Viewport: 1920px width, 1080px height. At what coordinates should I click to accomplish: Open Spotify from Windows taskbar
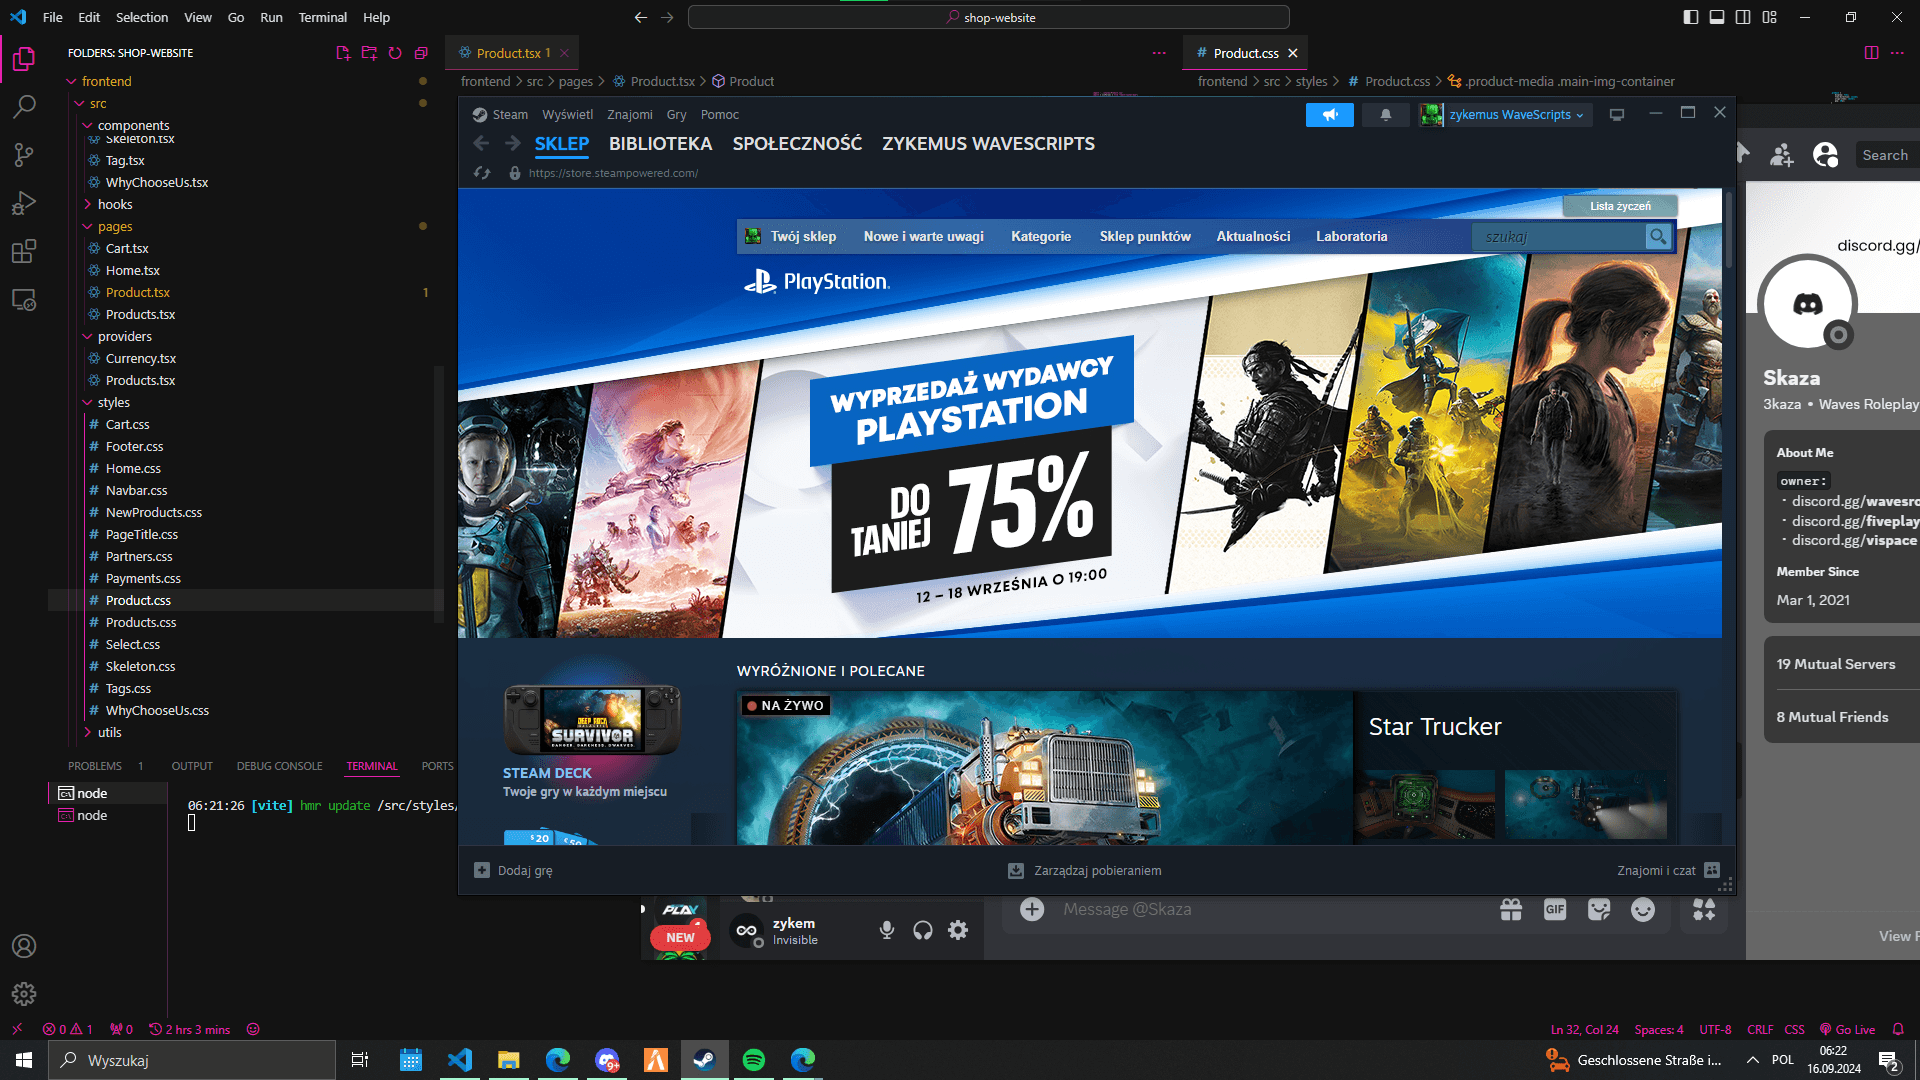coord(754,1060)
